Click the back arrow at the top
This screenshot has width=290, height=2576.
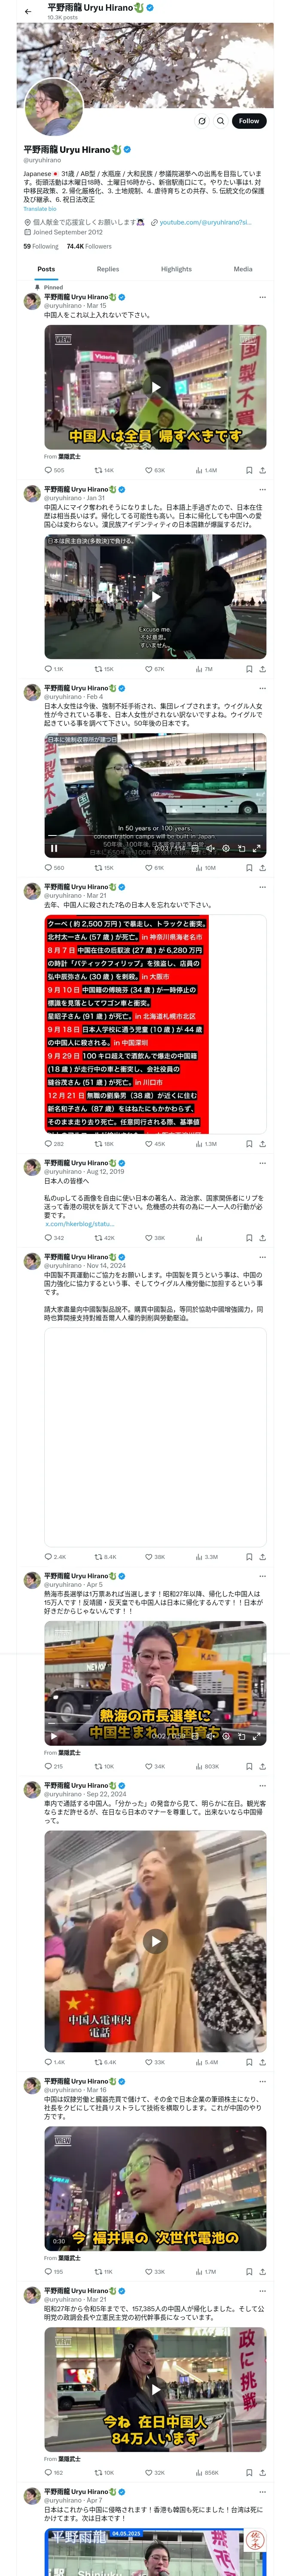click(28, 12)
